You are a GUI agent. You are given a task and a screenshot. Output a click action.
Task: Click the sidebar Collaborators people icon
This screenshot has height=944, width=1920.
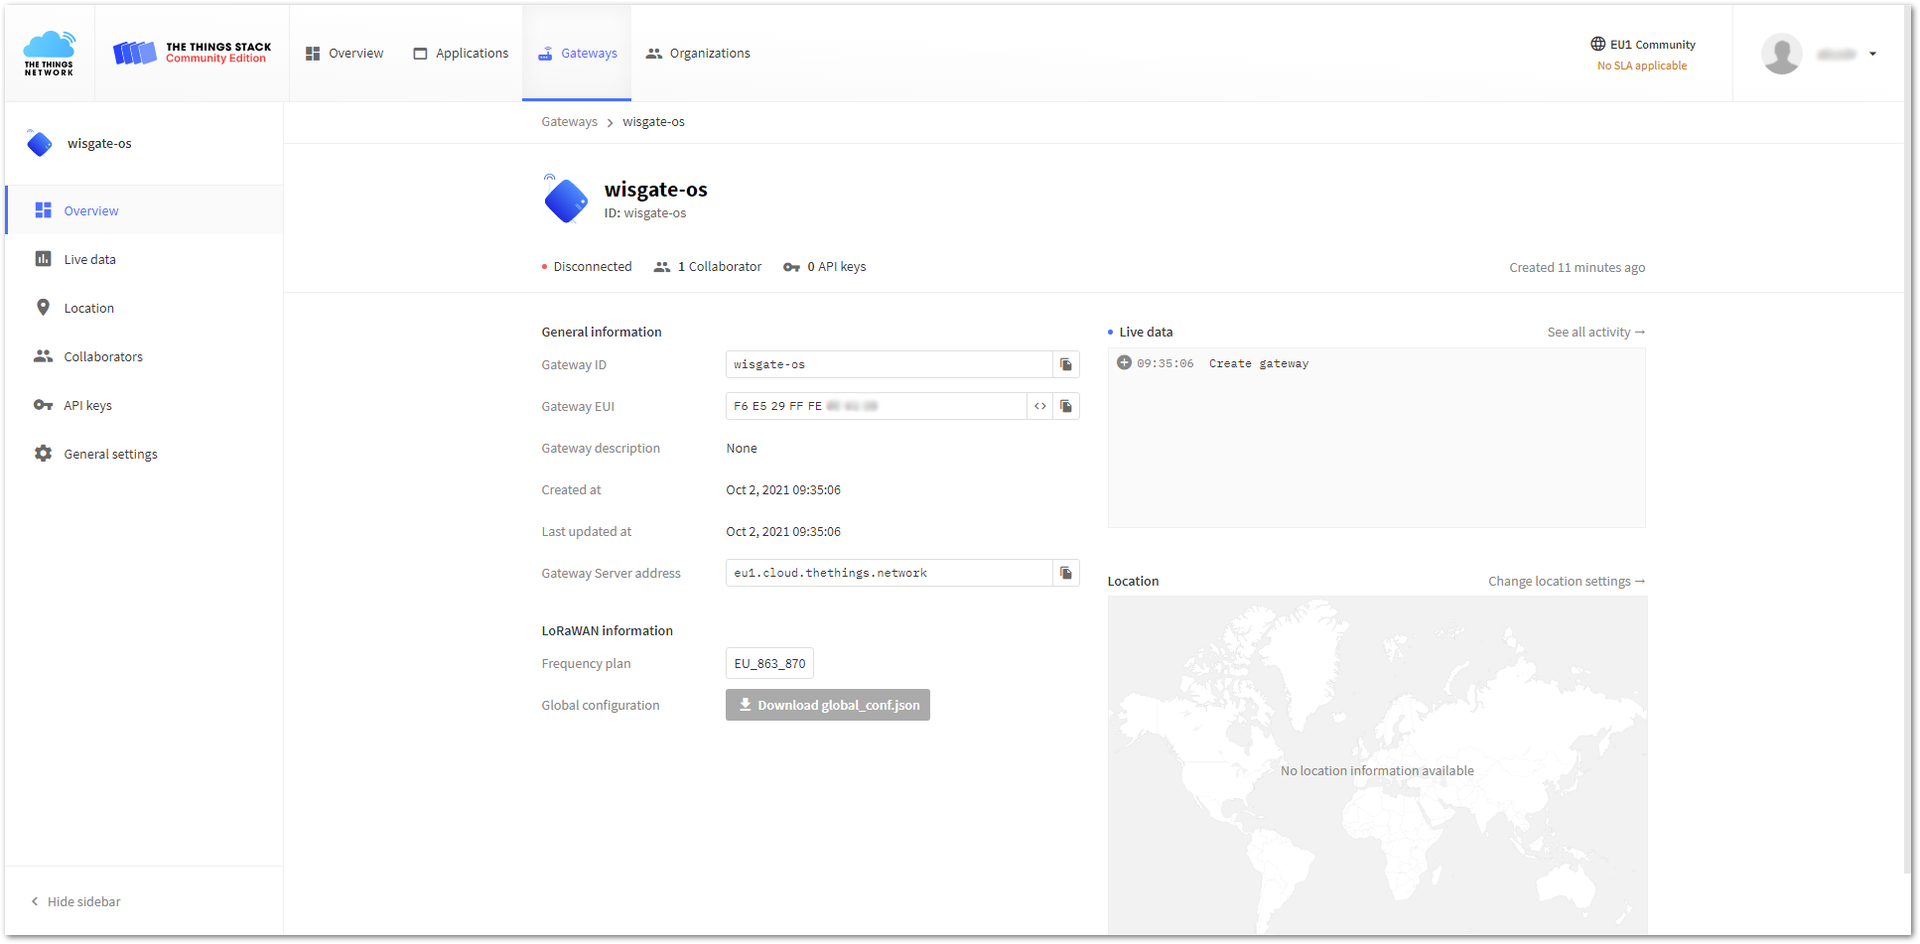pyautogui.click(x=43, y=356)
